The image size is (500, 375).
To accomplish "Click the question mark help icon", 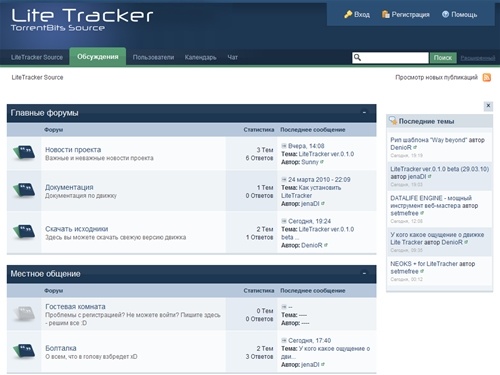I will (x=445, y=14).
